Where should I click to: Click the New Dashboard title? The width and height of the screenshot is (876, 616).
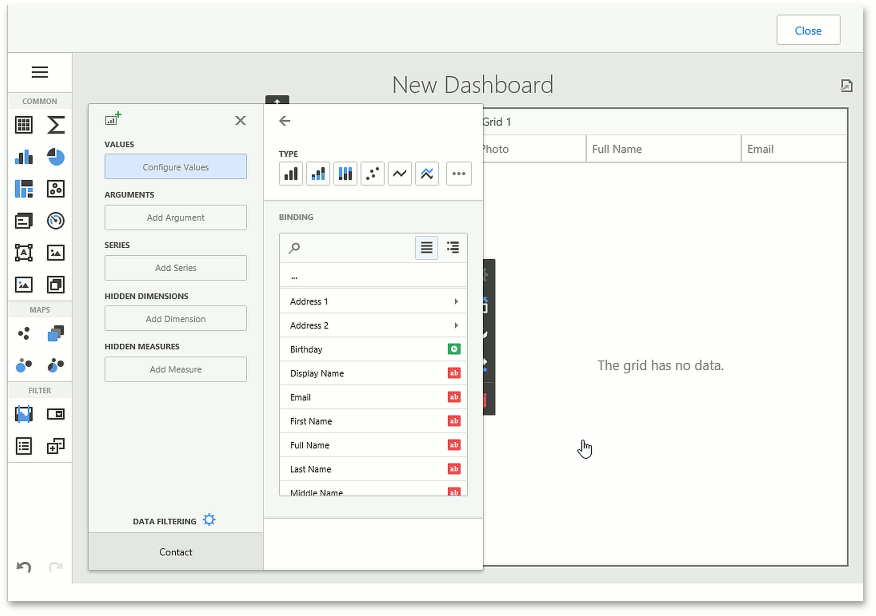472,85
